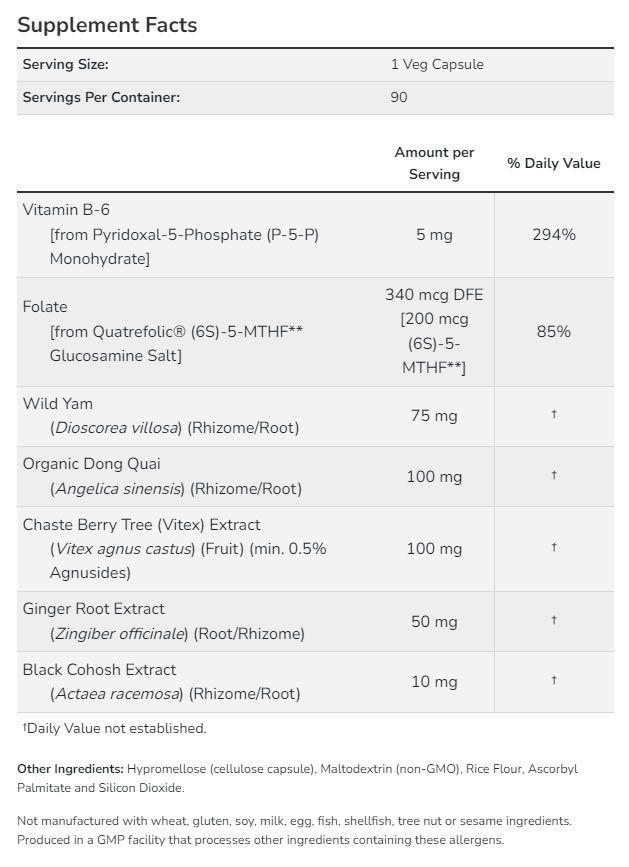Click the dagger symbol in Wild Yam row
Image resolution: width=629 pixels, height=867 pixels.
coord(554,414)
